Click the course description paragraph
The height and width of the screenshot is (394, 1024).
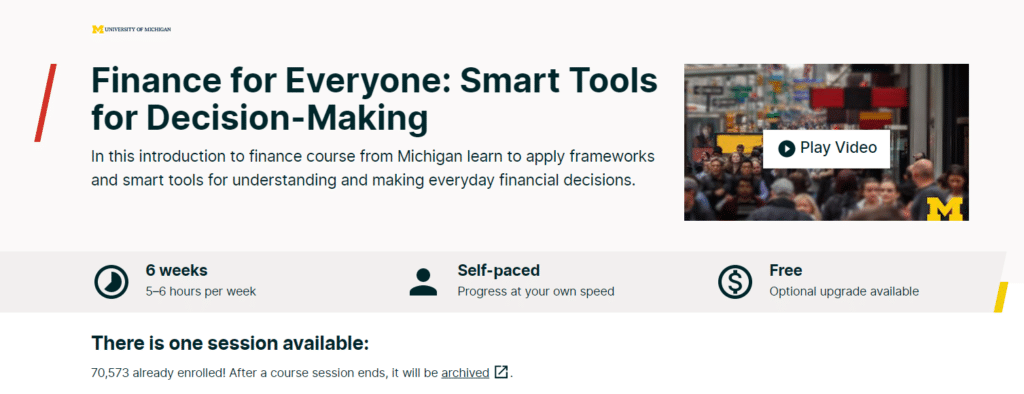coord(373,169)
